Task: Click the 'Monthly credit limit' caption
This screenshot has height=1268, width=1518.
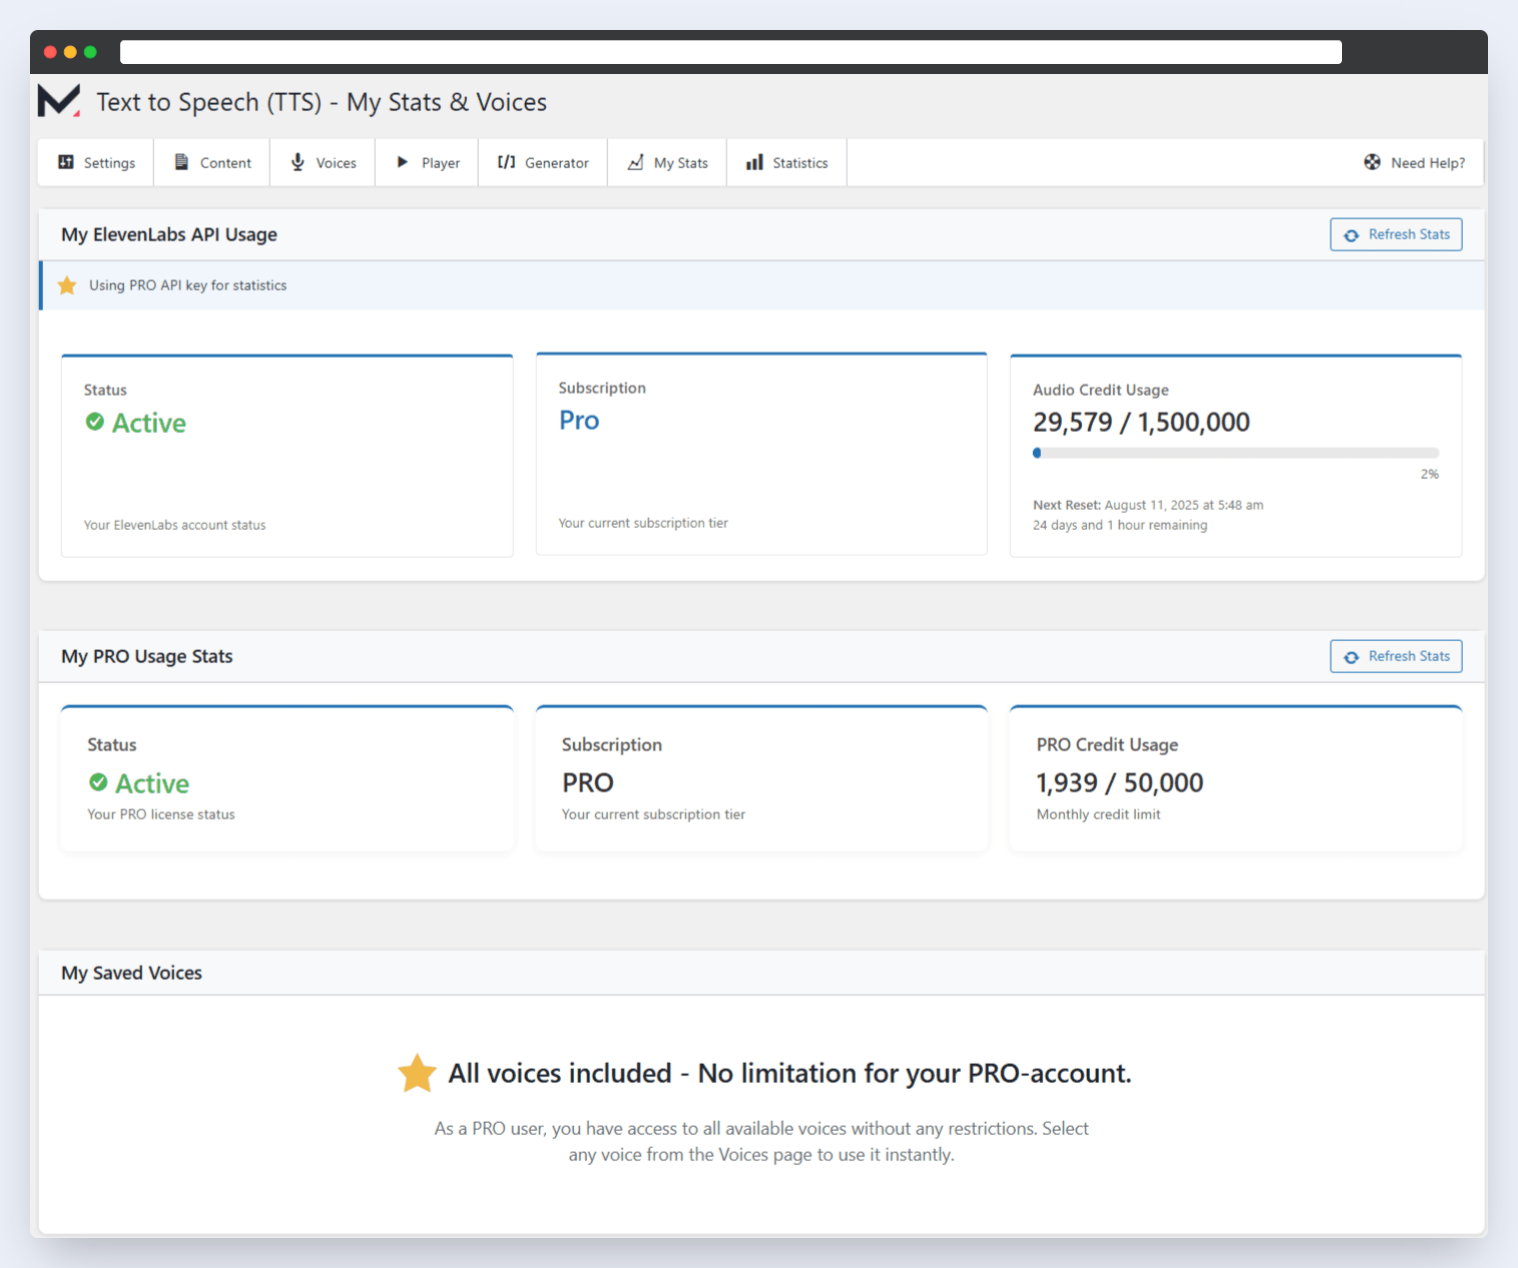Action: (x=1098, y=814)
